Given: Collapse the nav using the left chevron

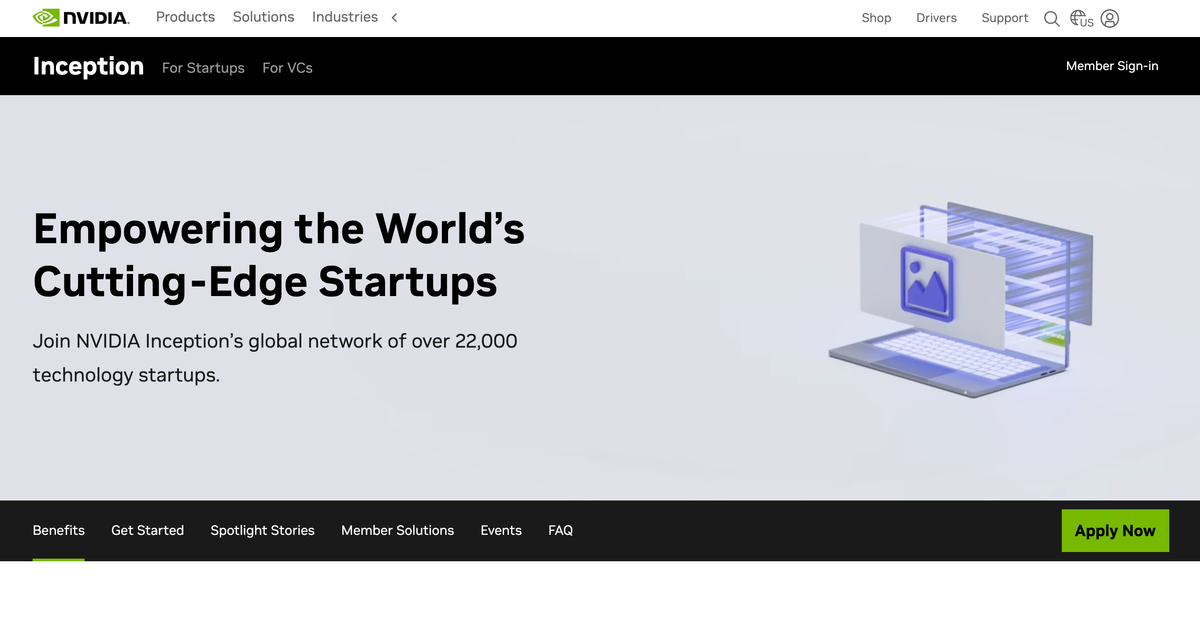Looking at the screenshot, I should (x=394, y=17).
